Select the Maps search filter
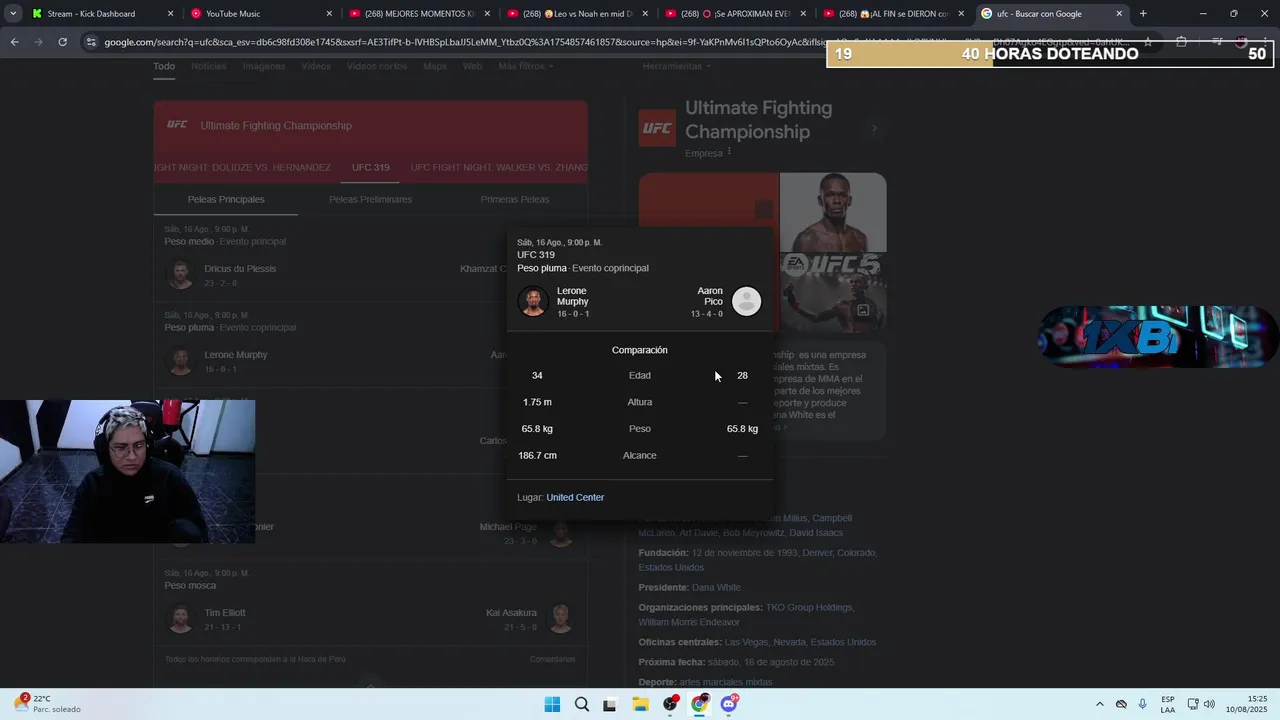Image resolution: width=1280 pixels, height=720 pixels. click(435, 66)
